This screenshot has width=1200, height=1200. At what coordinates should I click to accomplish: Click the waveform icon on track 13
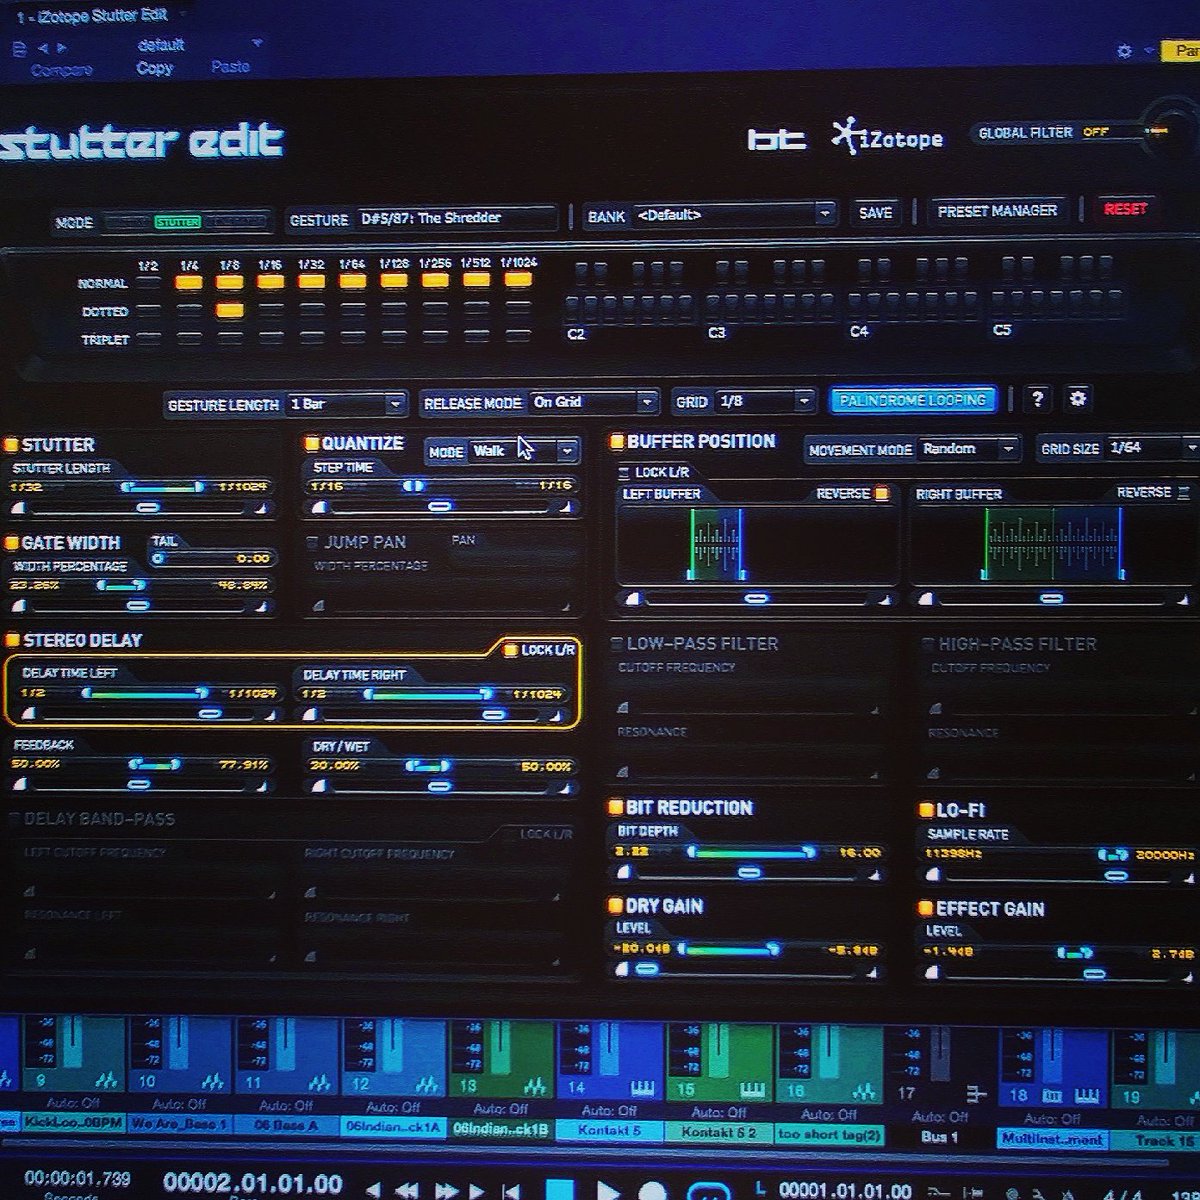(537, 1086)
